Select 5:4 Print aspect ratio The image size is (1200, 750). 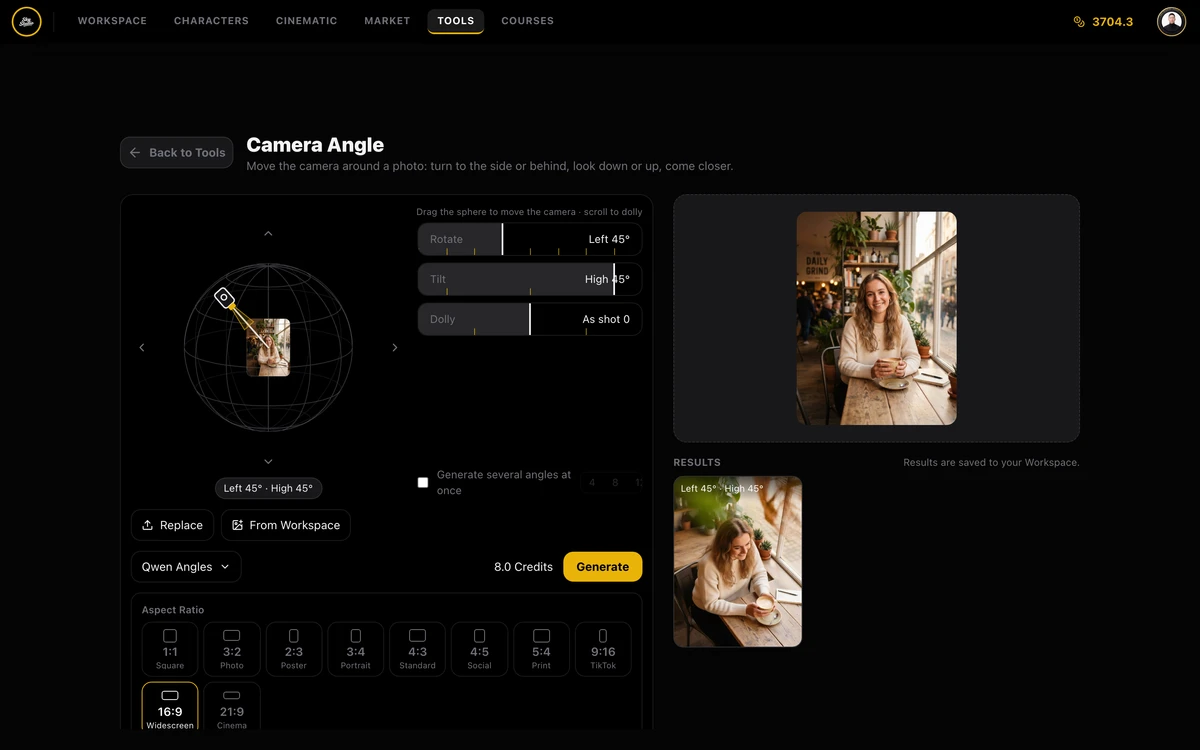541,649
